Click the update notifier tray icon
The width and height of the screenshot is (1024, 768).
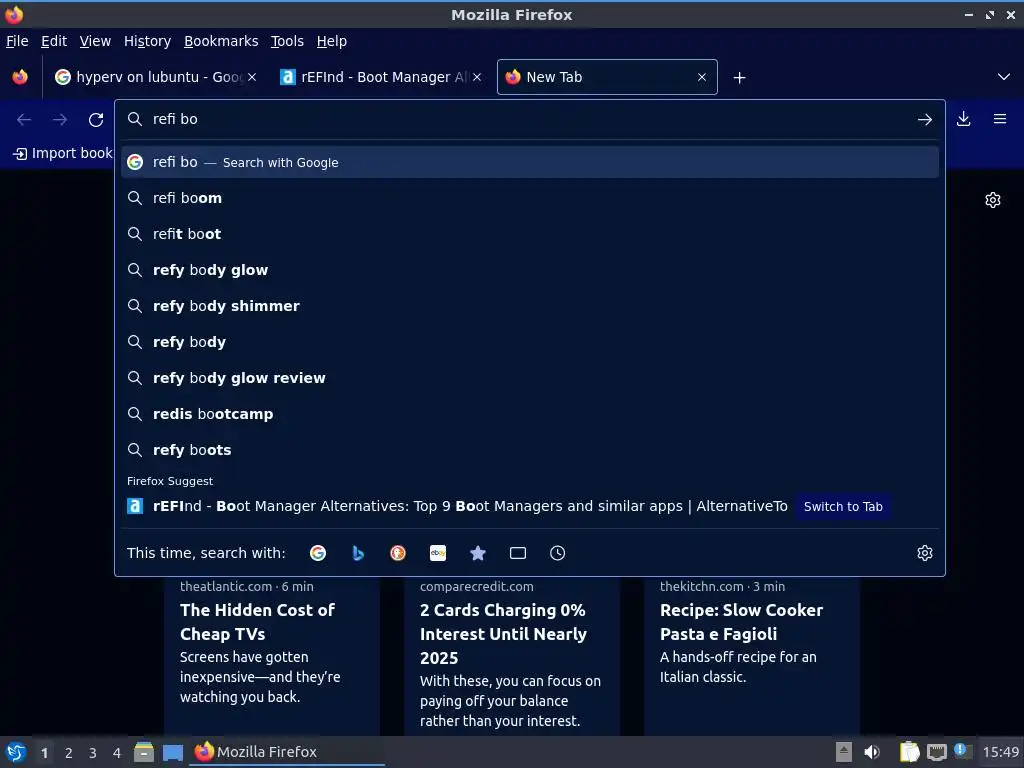coord(962,751)
